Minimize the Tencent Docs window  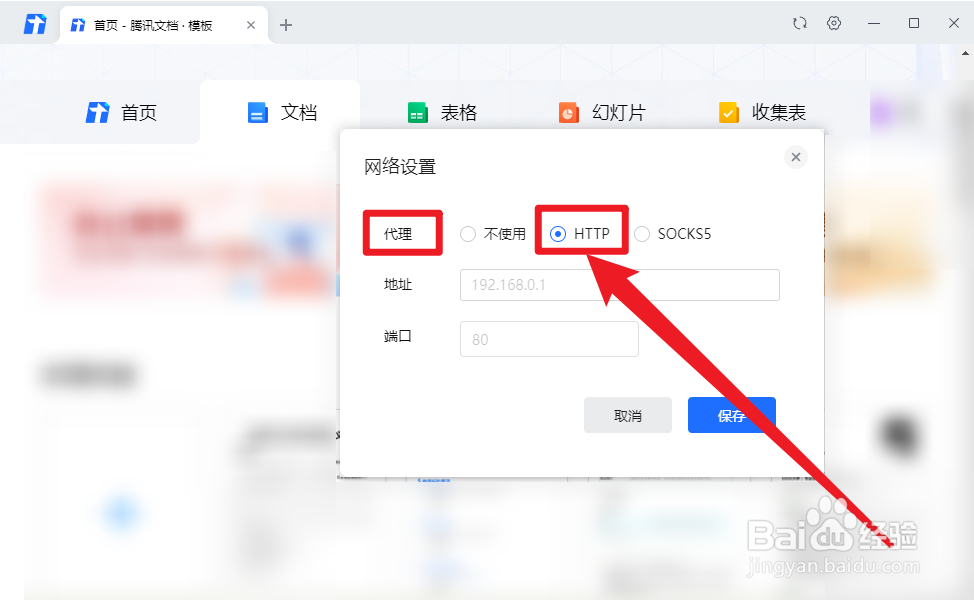pos(874,24)
